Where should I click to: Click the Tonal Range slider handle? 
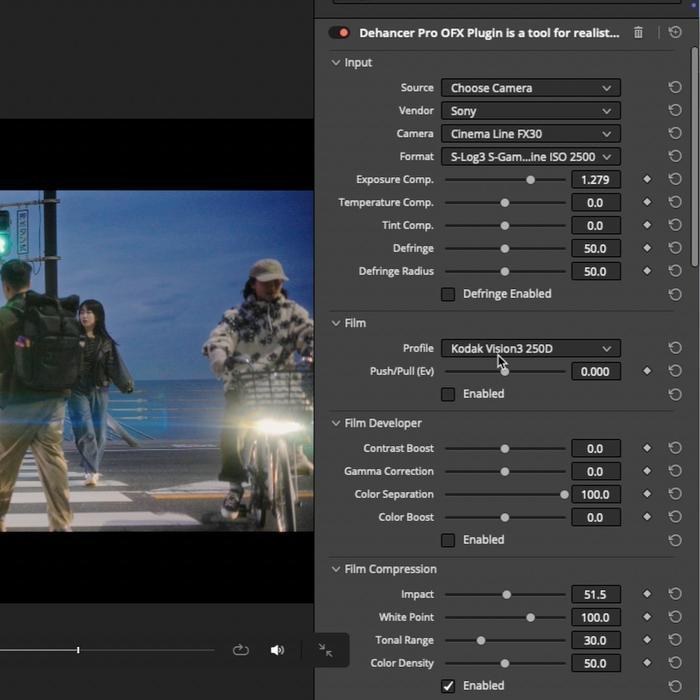[481, 641]
